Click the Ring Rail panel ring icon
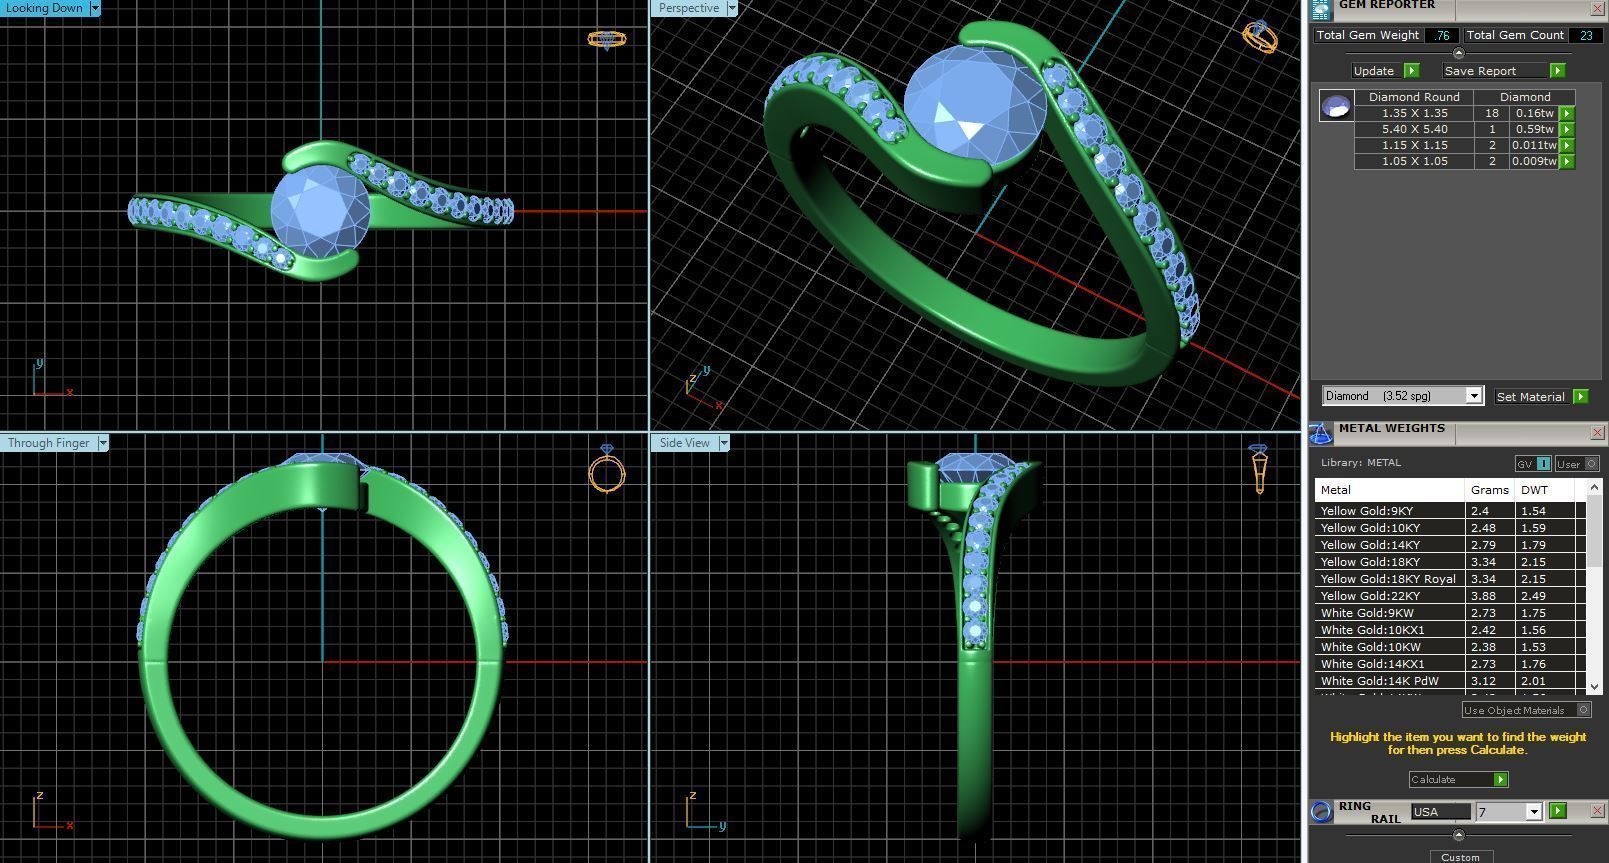 [1321, 811]
